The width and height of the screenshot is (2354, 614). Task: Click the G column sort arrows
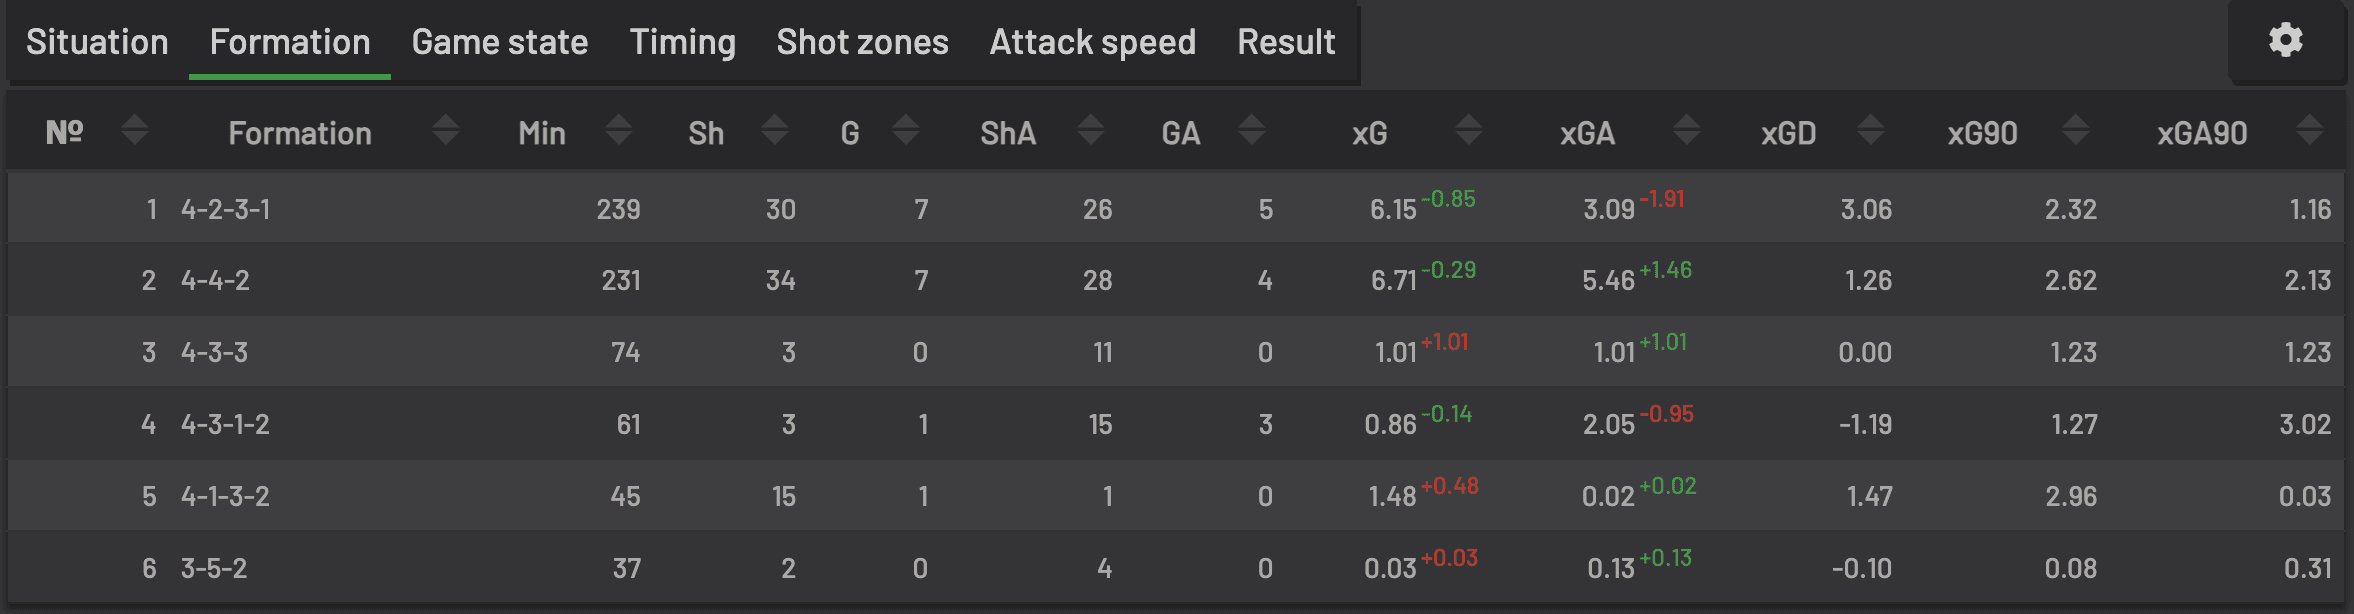tap(906, 131)
